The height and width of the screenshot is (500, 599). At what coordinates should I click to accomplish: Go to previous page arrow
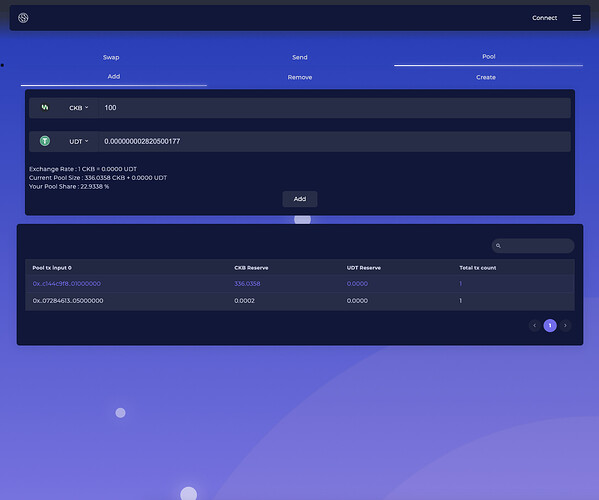pos(534,325)
